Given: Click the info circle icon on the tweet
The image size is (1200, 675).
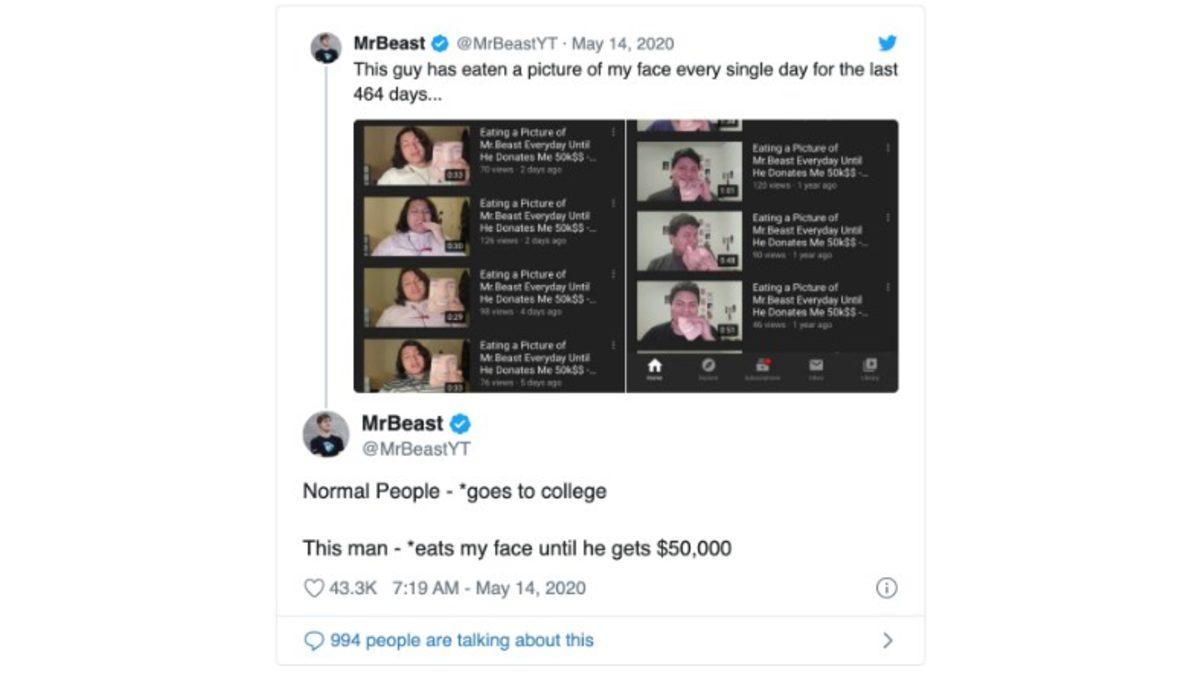Looking at the screenshot, I should point(886,589).
